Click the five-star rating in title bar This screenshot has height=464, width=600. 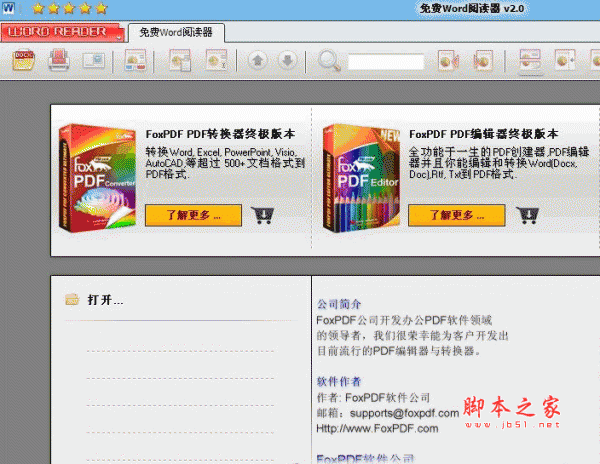click(69, 8)
